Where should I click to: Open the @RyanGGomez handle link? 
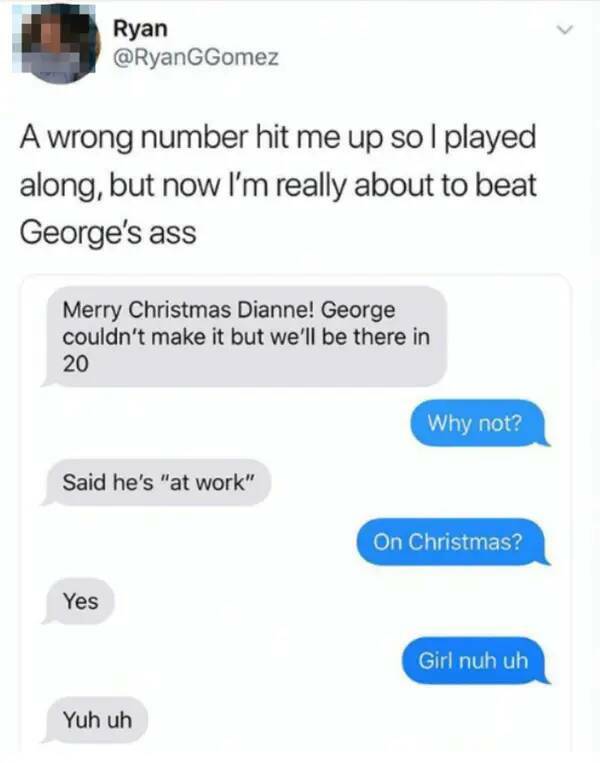click(x=196, y=57)
